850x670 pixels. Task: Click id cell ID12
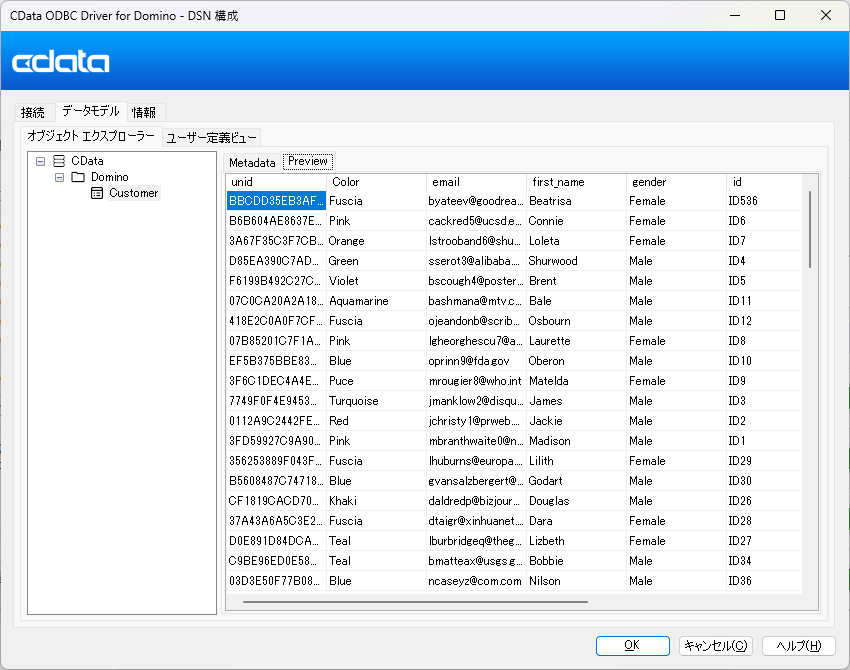click(x=764, y=321)
